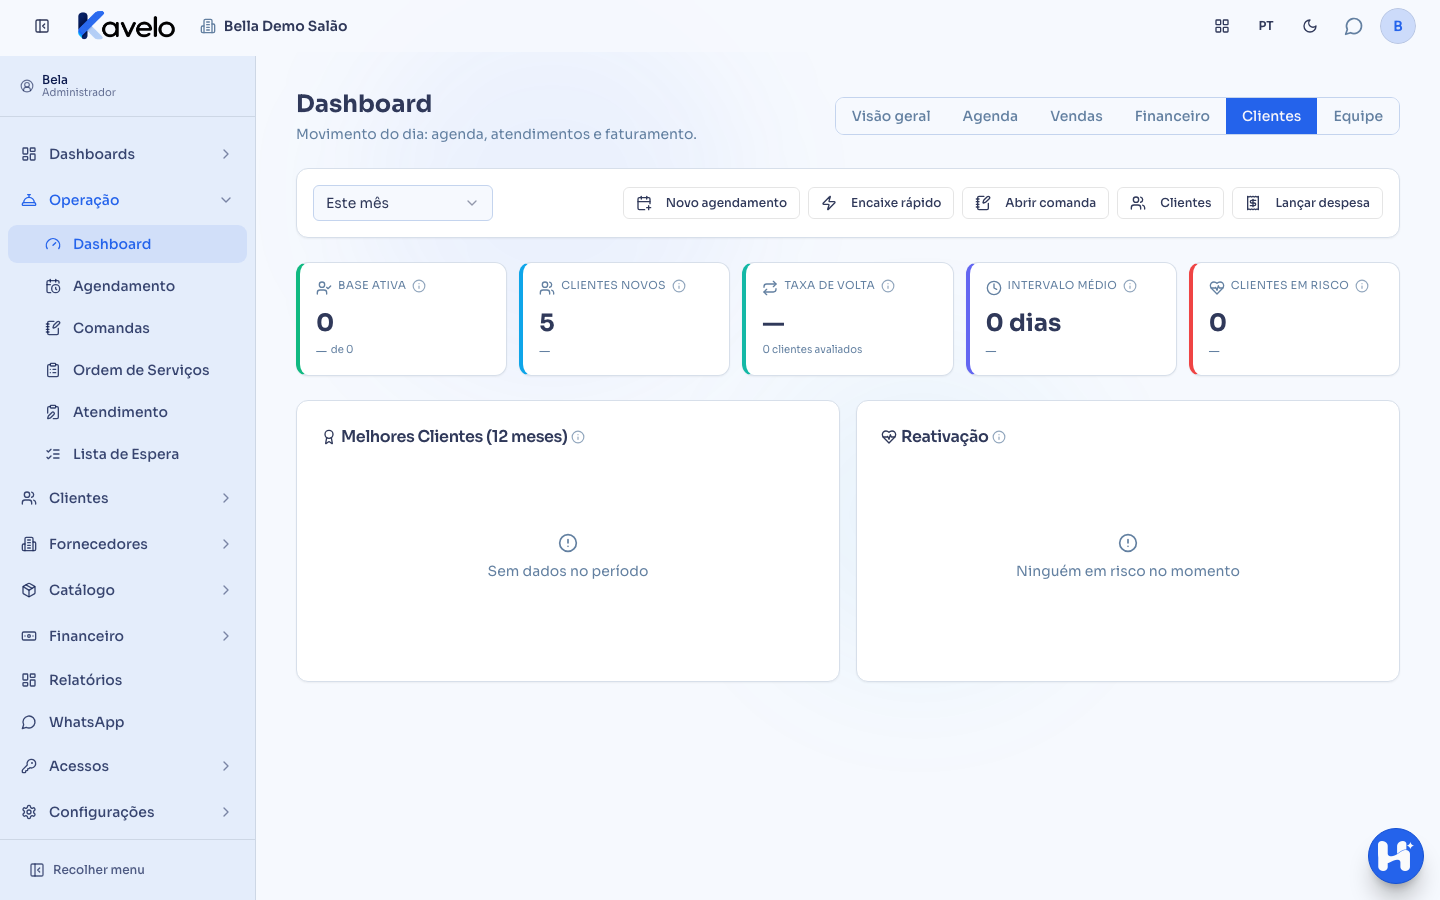
Task: Open Comandas in the sidebar
Action: [127, 328]
